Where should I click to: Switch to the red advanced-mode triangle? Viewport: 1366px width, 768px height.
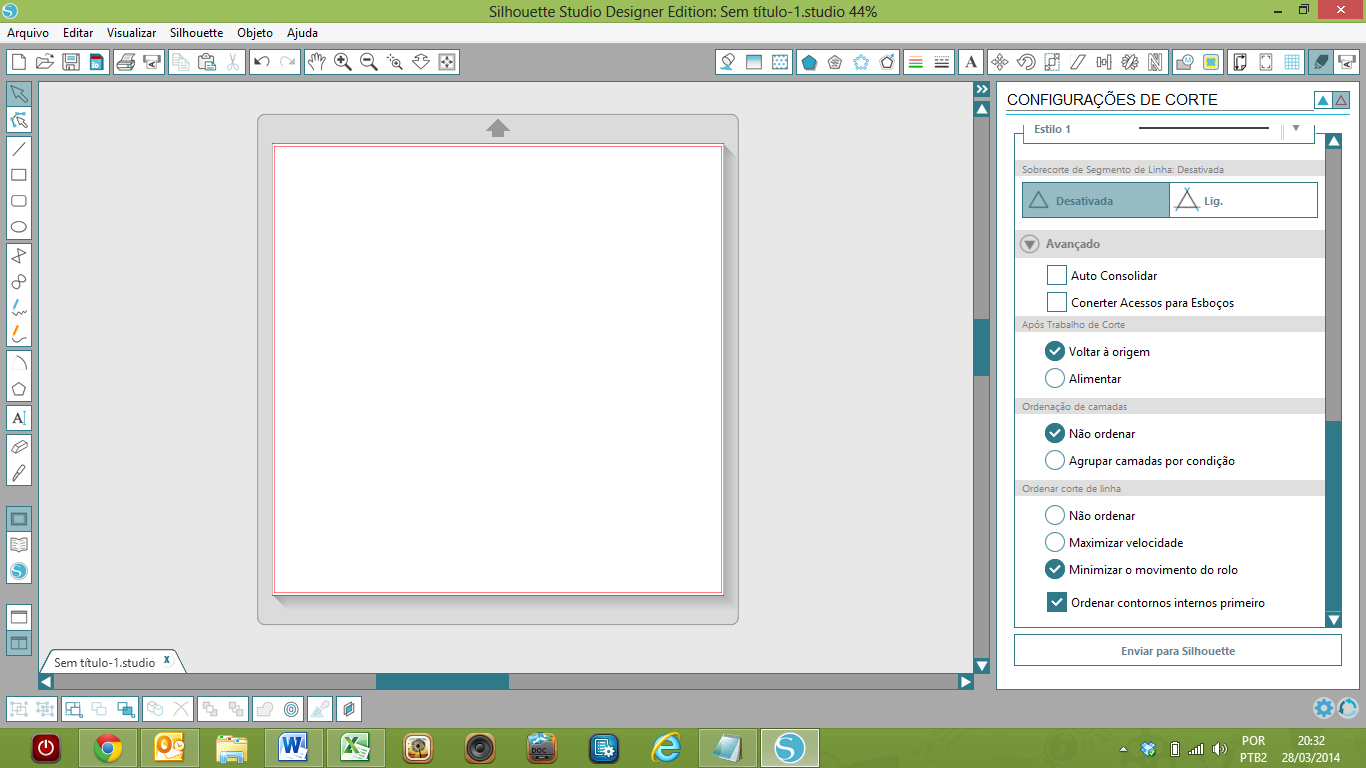coord(1341,100)
